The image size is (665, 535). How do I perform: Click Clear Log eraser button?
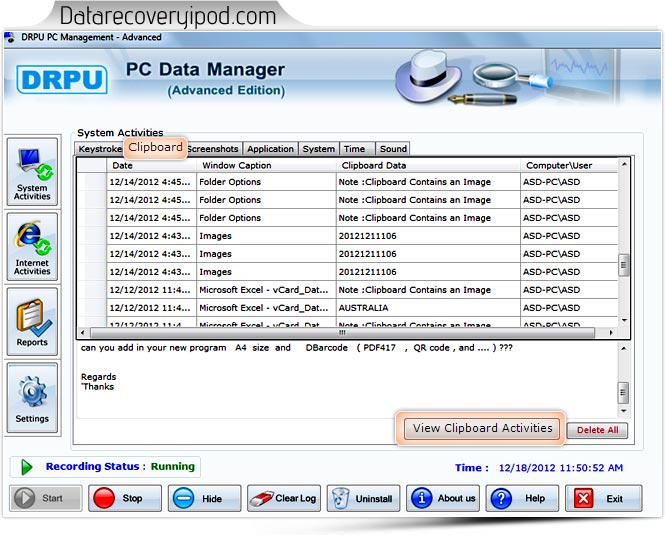284,498
